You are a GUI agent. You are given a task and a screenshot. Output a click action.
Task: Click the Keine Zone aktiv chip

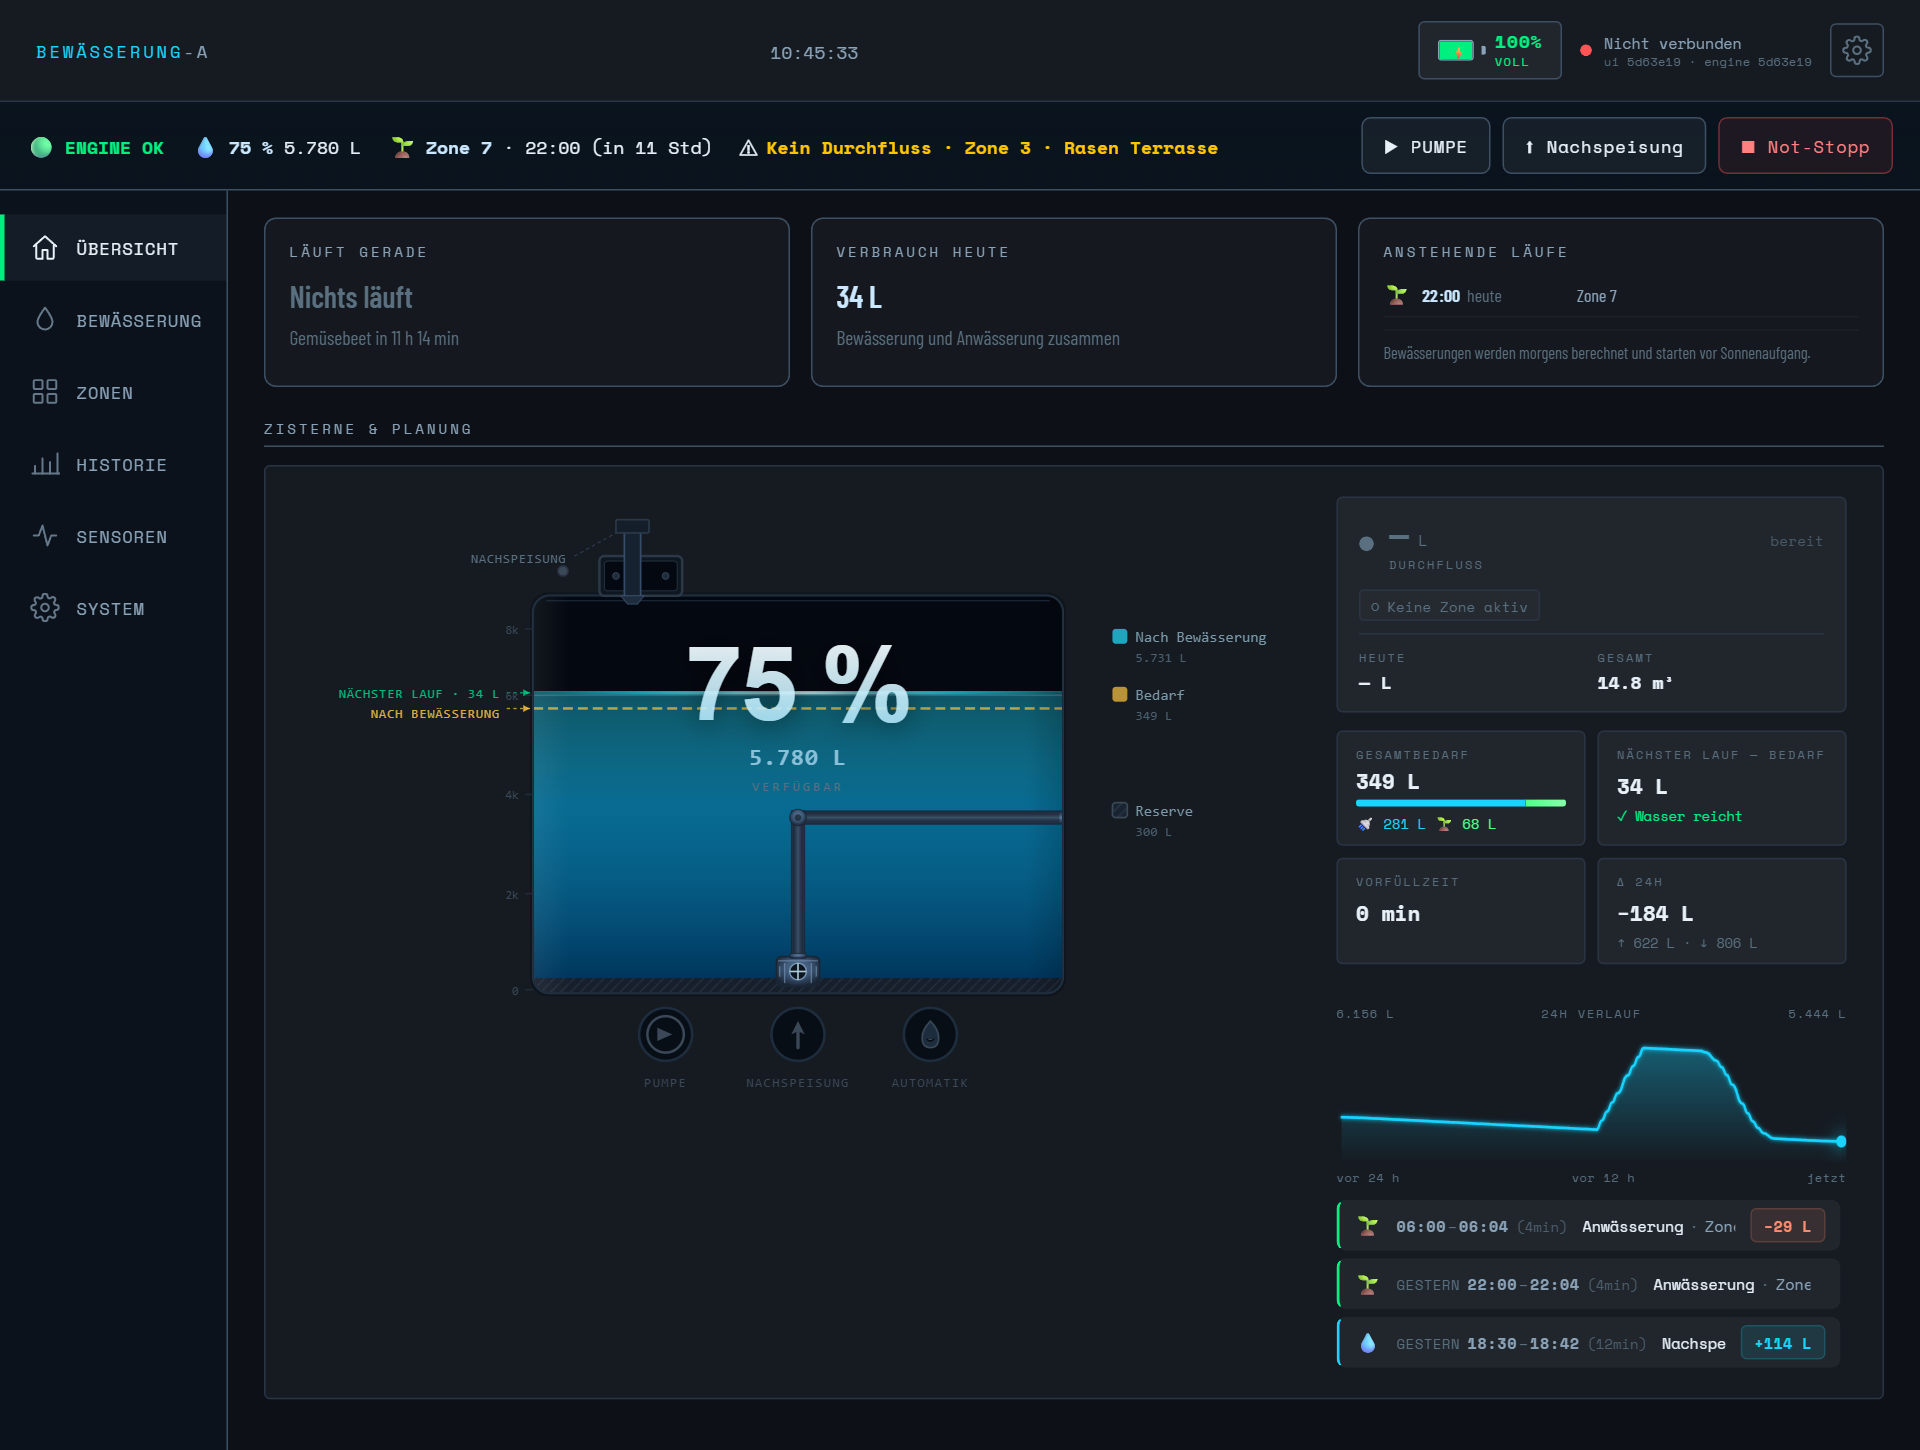1449,607
